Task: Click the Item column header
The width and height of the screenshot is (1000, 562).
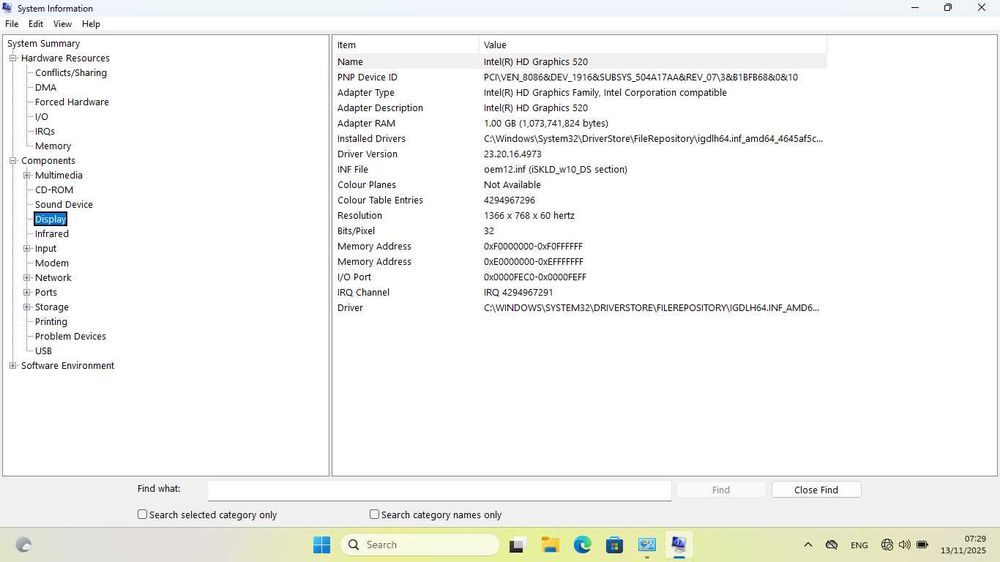Action: click(x=406, y=45)
